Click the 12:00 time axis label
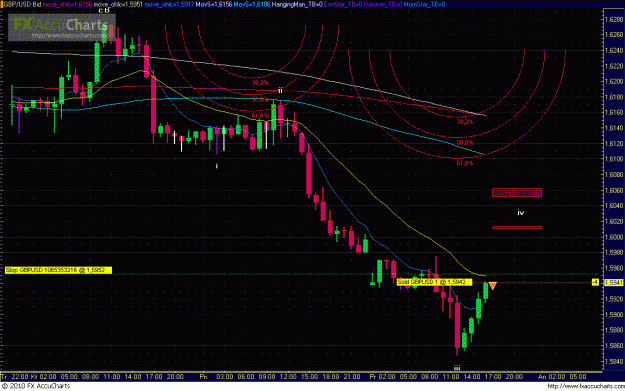Image resolution: width=625 pixels, height=391 pixels. pyautogui.click(x=288, y=377)
